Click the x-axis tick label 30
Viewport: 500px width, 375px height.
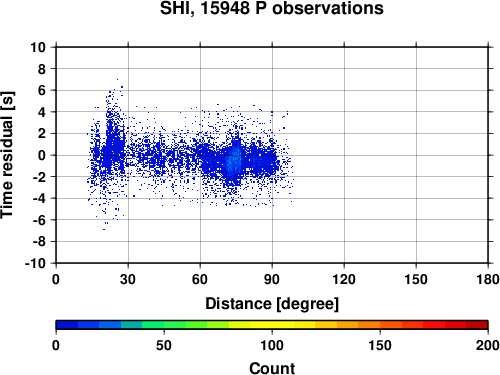pos(128,279)
